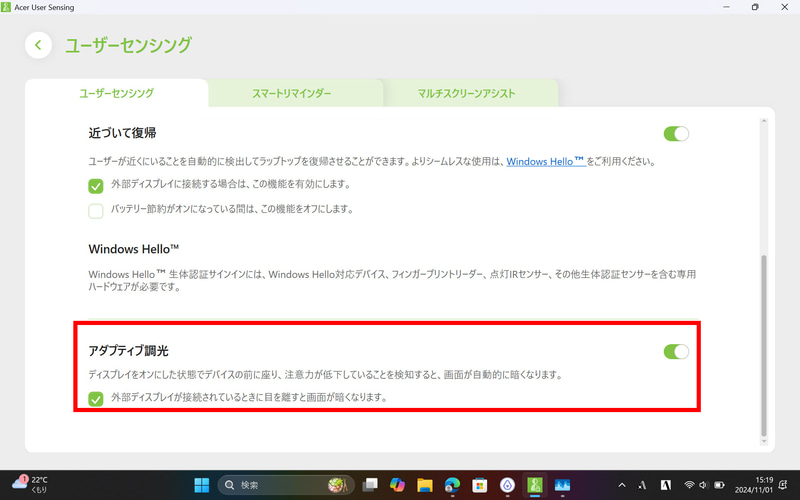The height and width of the screenshot is (500, 800).
Task: Click the taskbar 検索 search box
Action: pos(286,485)
